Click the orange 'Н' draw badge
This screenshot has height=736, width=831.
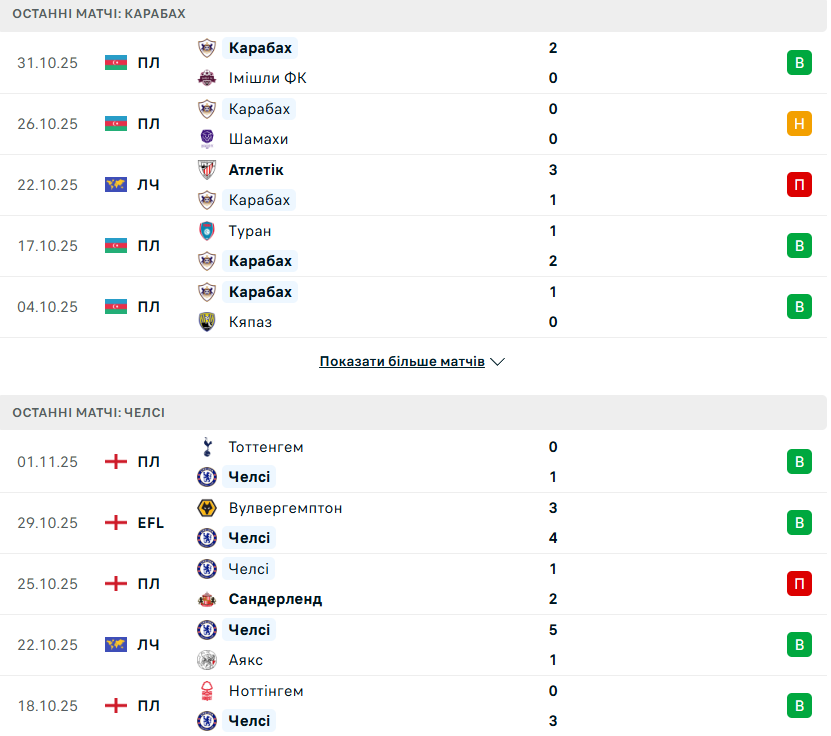[x=799, y=124]
